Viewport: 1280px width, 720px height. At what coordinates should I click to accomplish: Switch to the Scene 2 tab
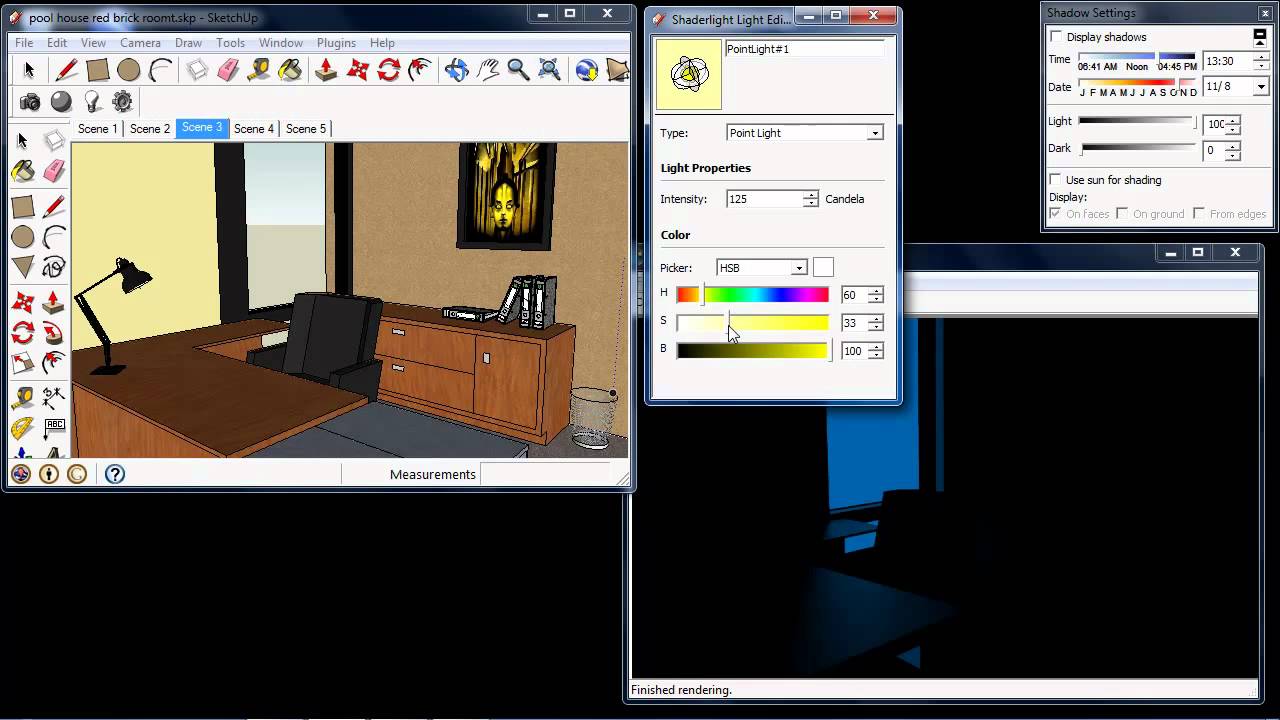tap(150, 129)
